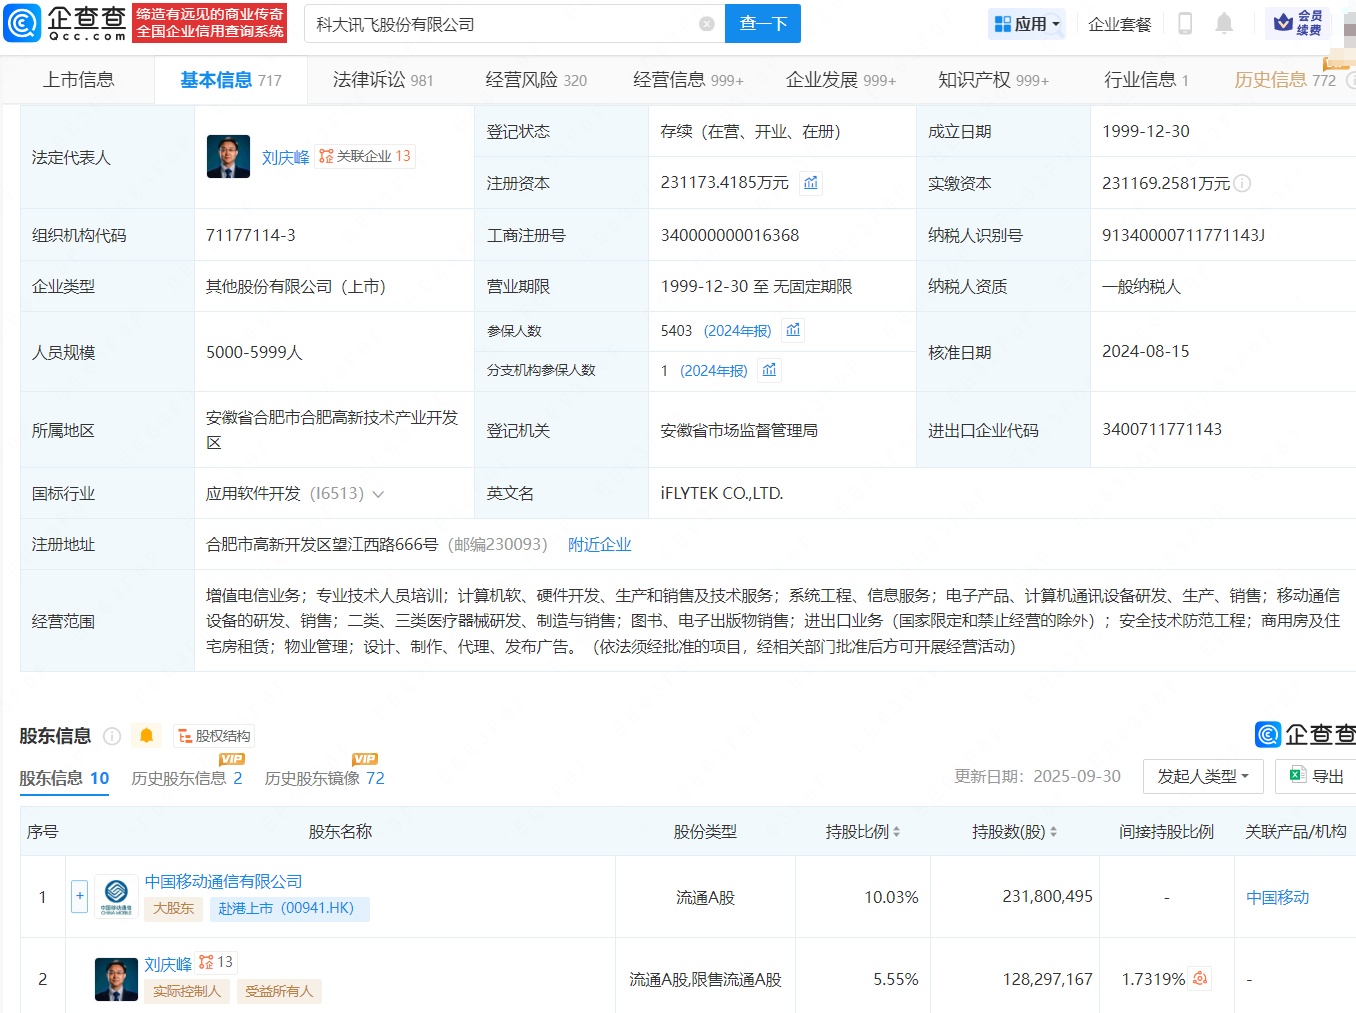Viewport: 1356px width, 1013px height.
Task: View insured employees chart icon
Action: coord(793,330)
